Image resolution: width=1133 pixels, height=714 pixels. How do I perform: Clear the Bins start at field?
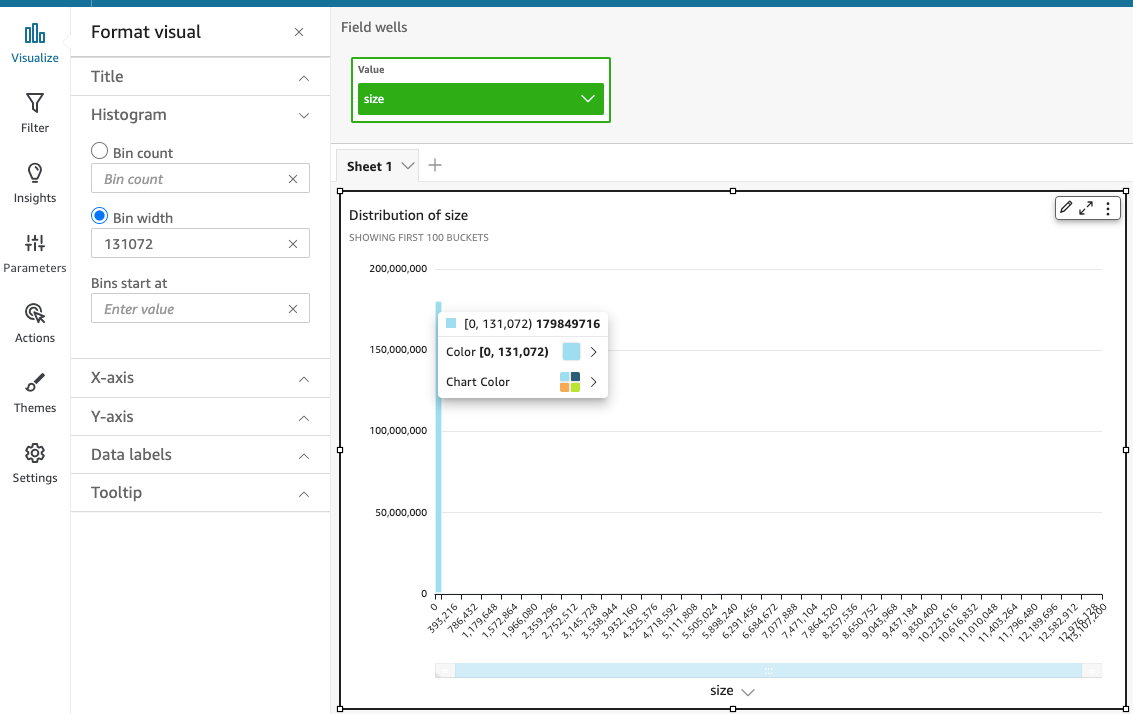(293, 309)
